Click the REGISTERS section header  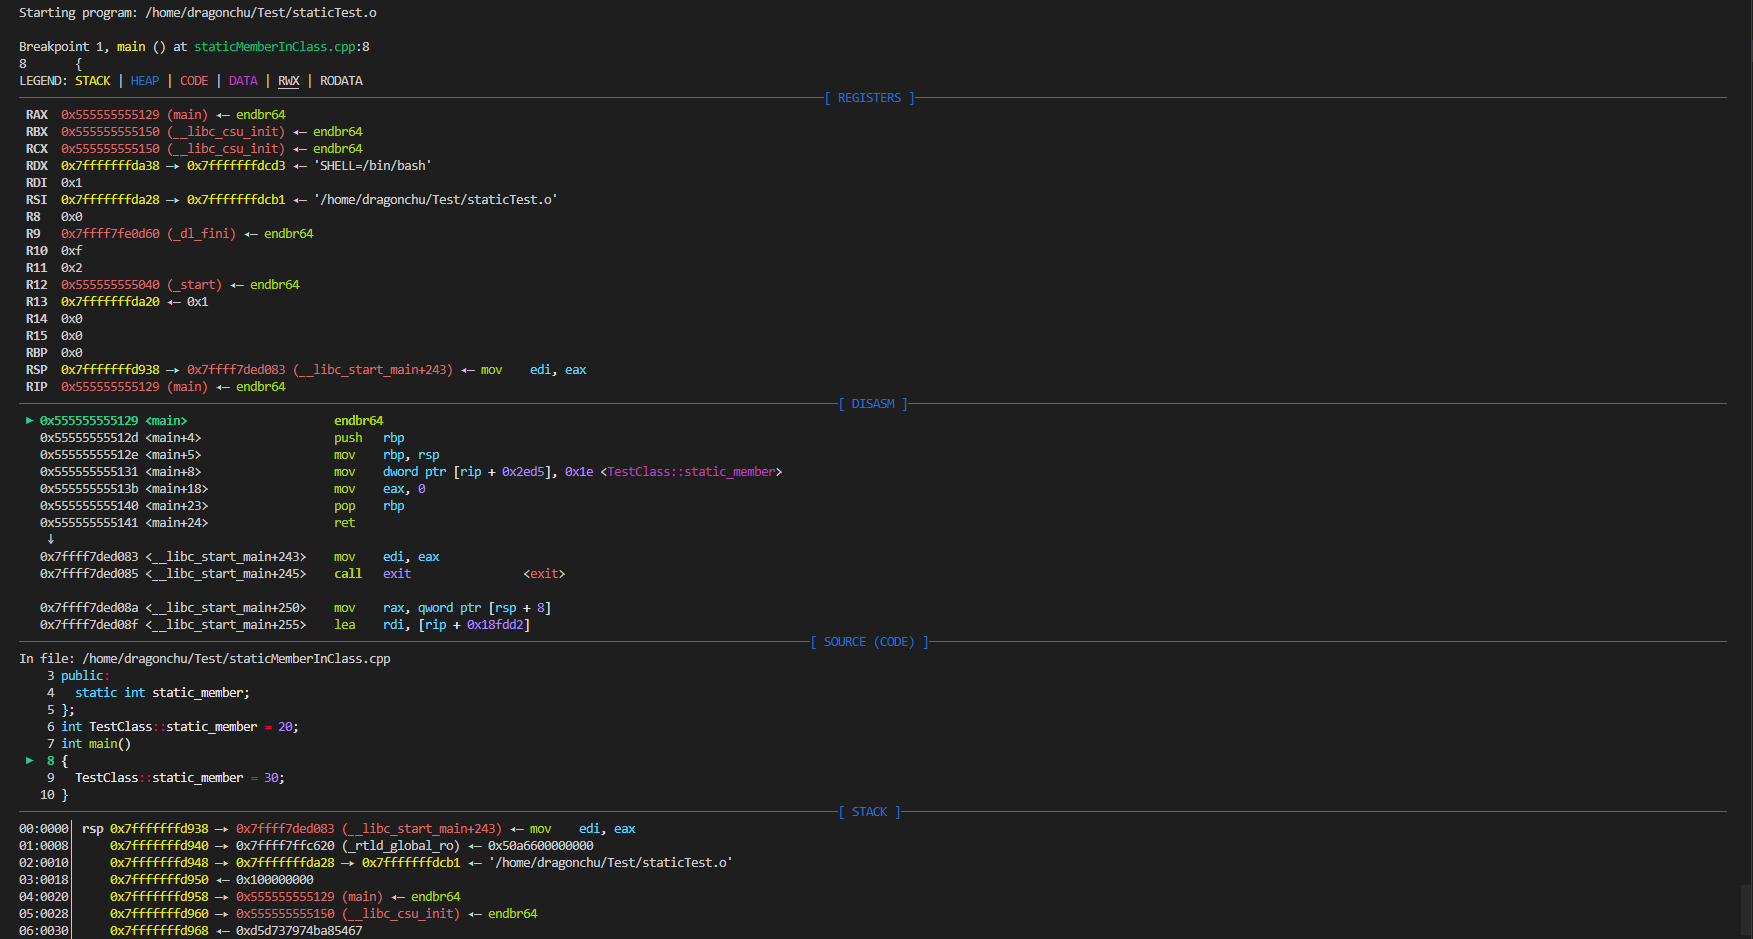coord(869,98)
